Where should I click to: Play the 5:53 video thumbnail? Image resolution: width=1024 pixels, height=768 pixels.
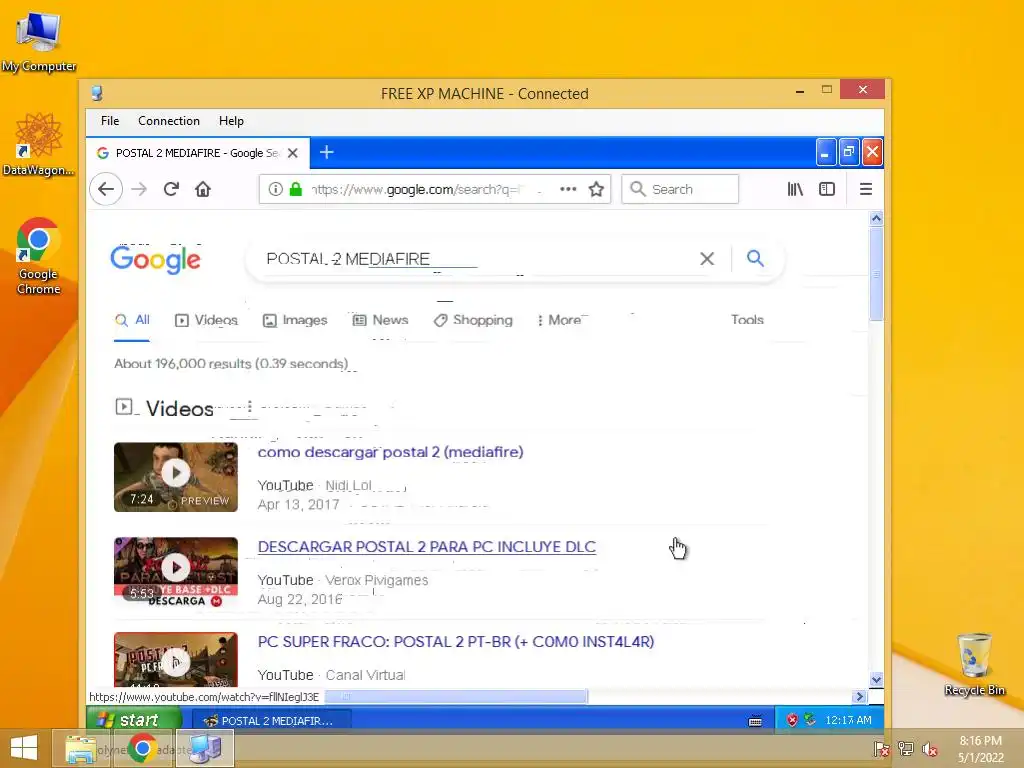pos(176,571)
